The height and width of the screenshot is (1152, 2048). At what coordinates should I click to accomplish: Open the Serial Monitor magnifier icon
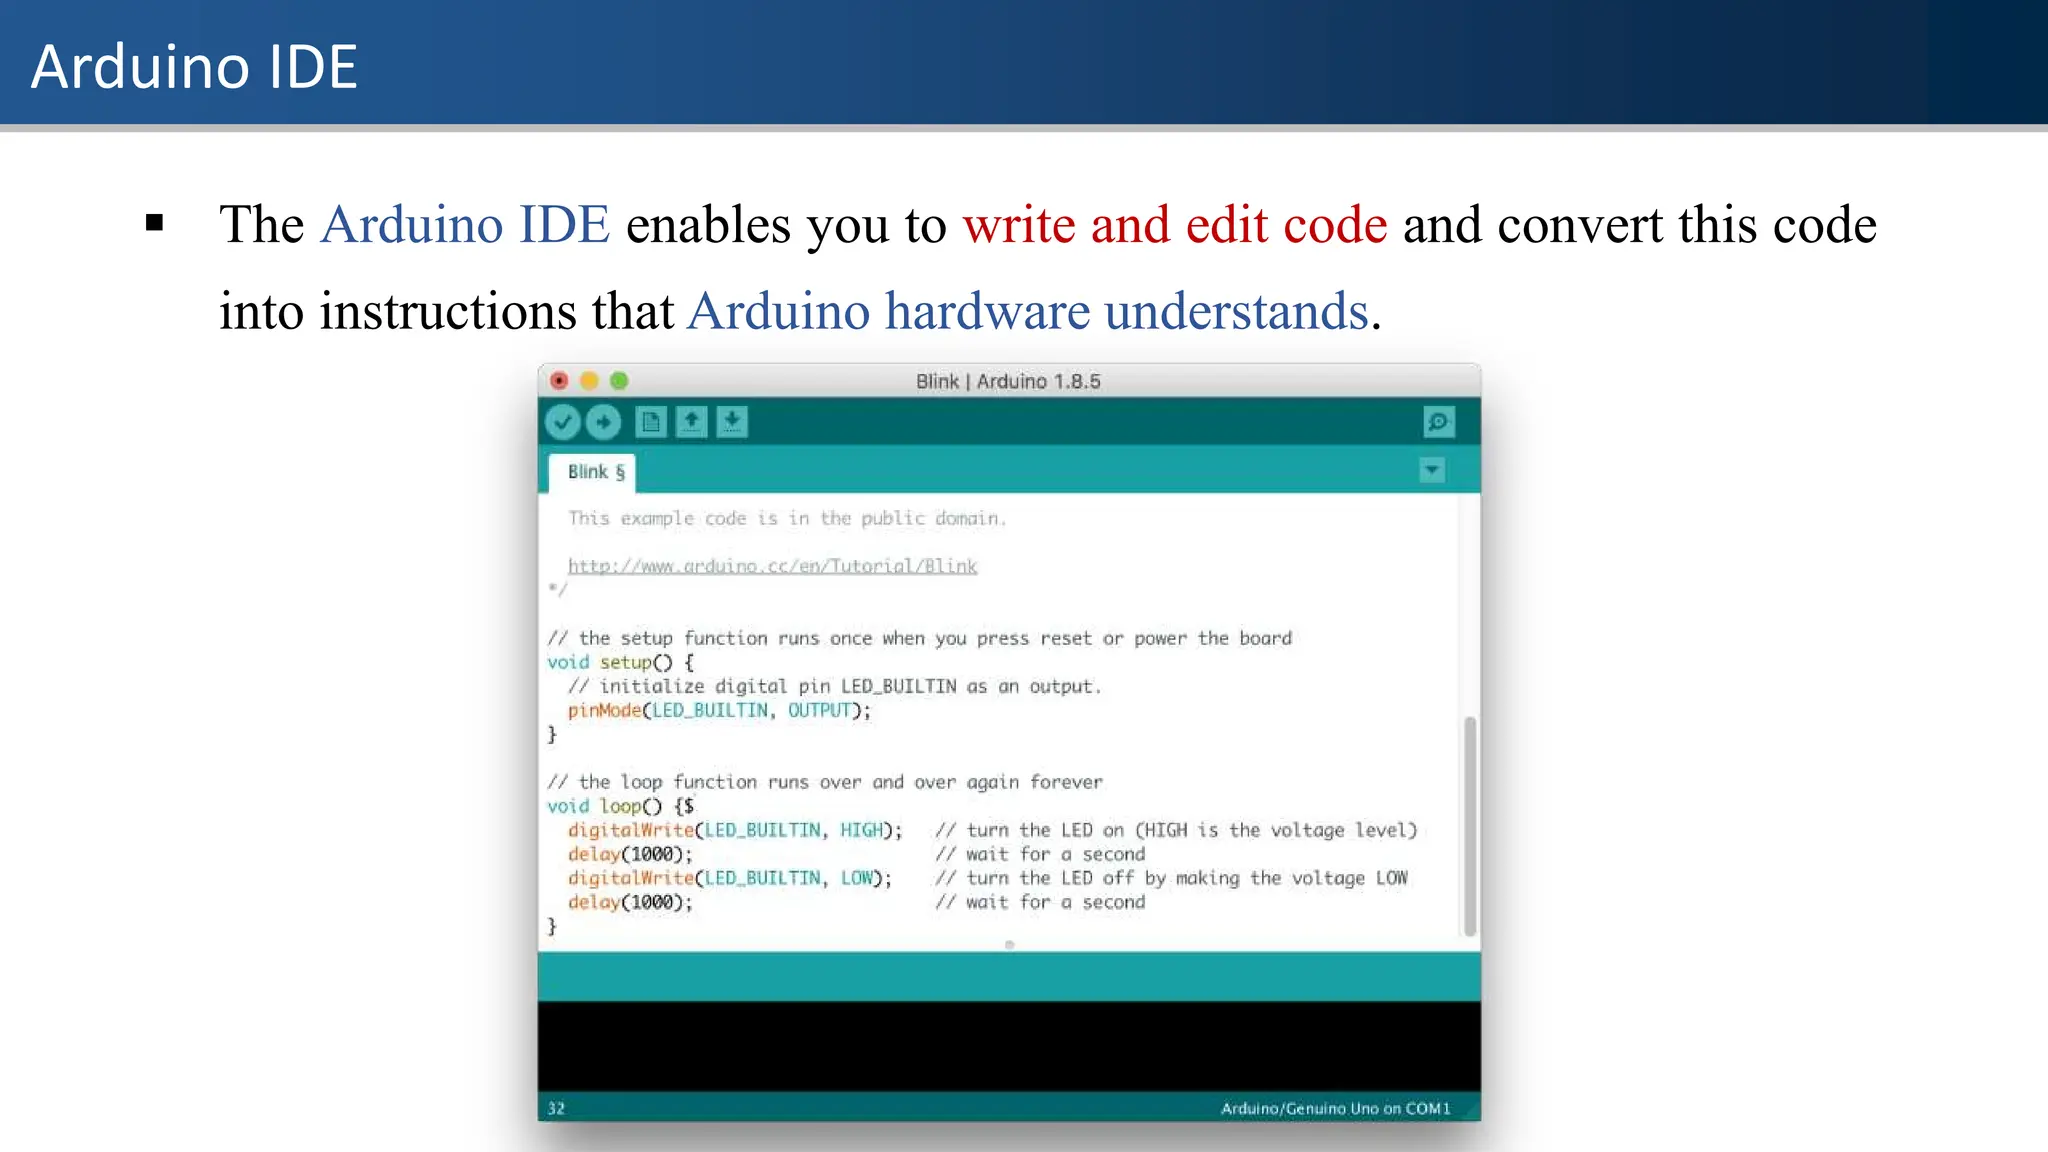[x=1438, y=422]
